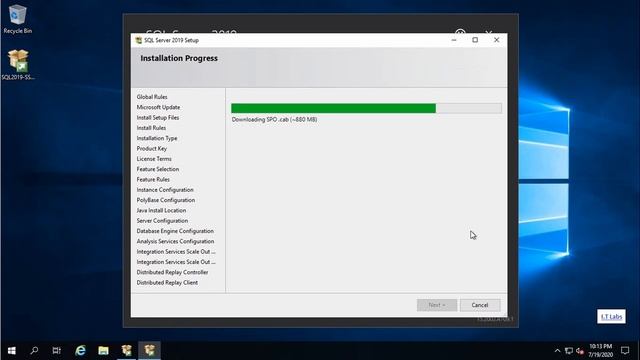Select the Distributed Replay Controller step

coord(172,272)
